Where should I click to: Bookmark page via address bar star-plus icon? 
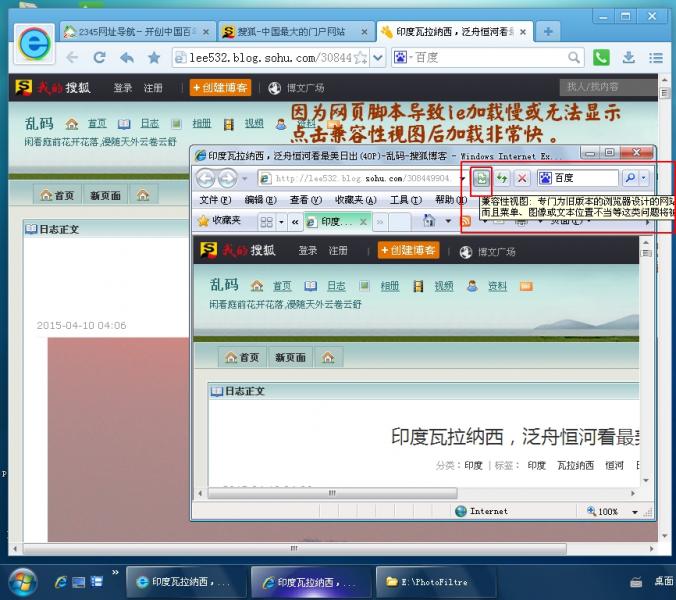(x=360, y=57)
